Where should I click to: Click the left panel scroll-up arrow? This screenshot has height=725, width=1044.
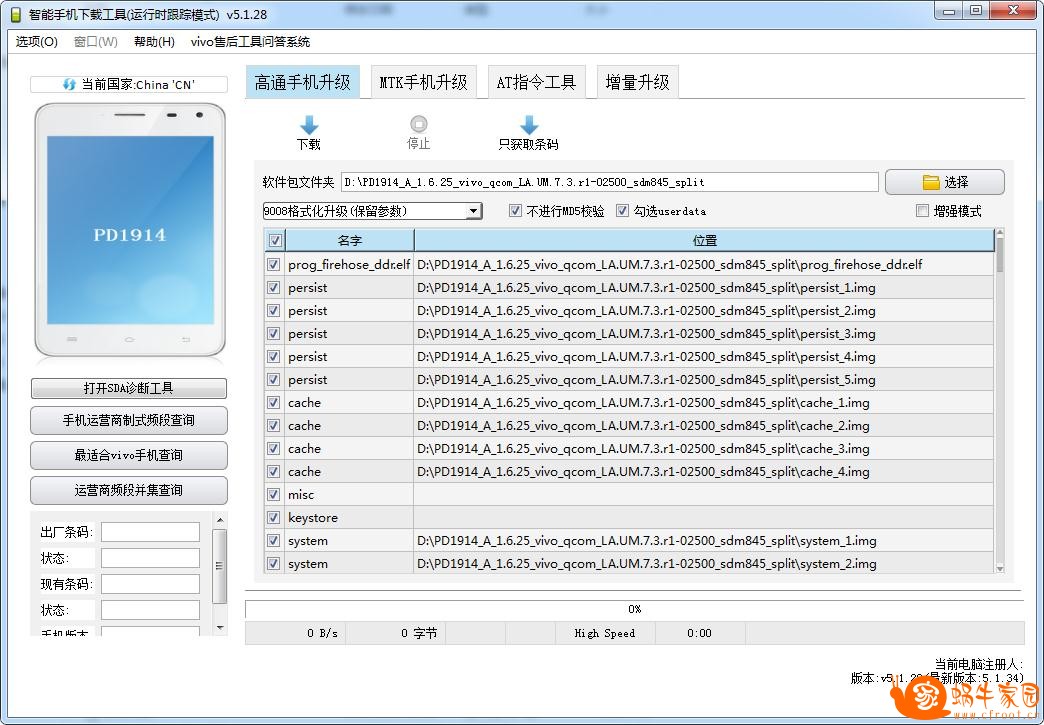pos(220,519)
